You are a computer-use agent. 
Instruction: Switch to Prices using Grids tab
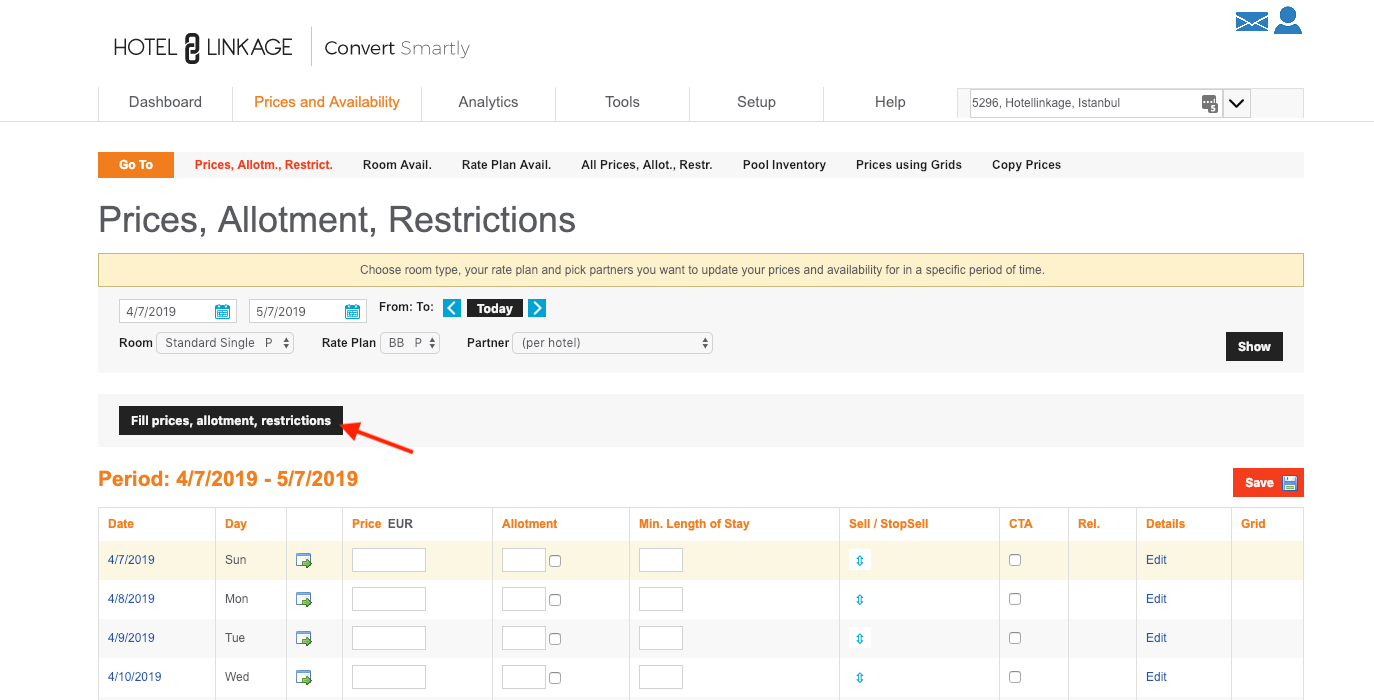click(909, 165)
